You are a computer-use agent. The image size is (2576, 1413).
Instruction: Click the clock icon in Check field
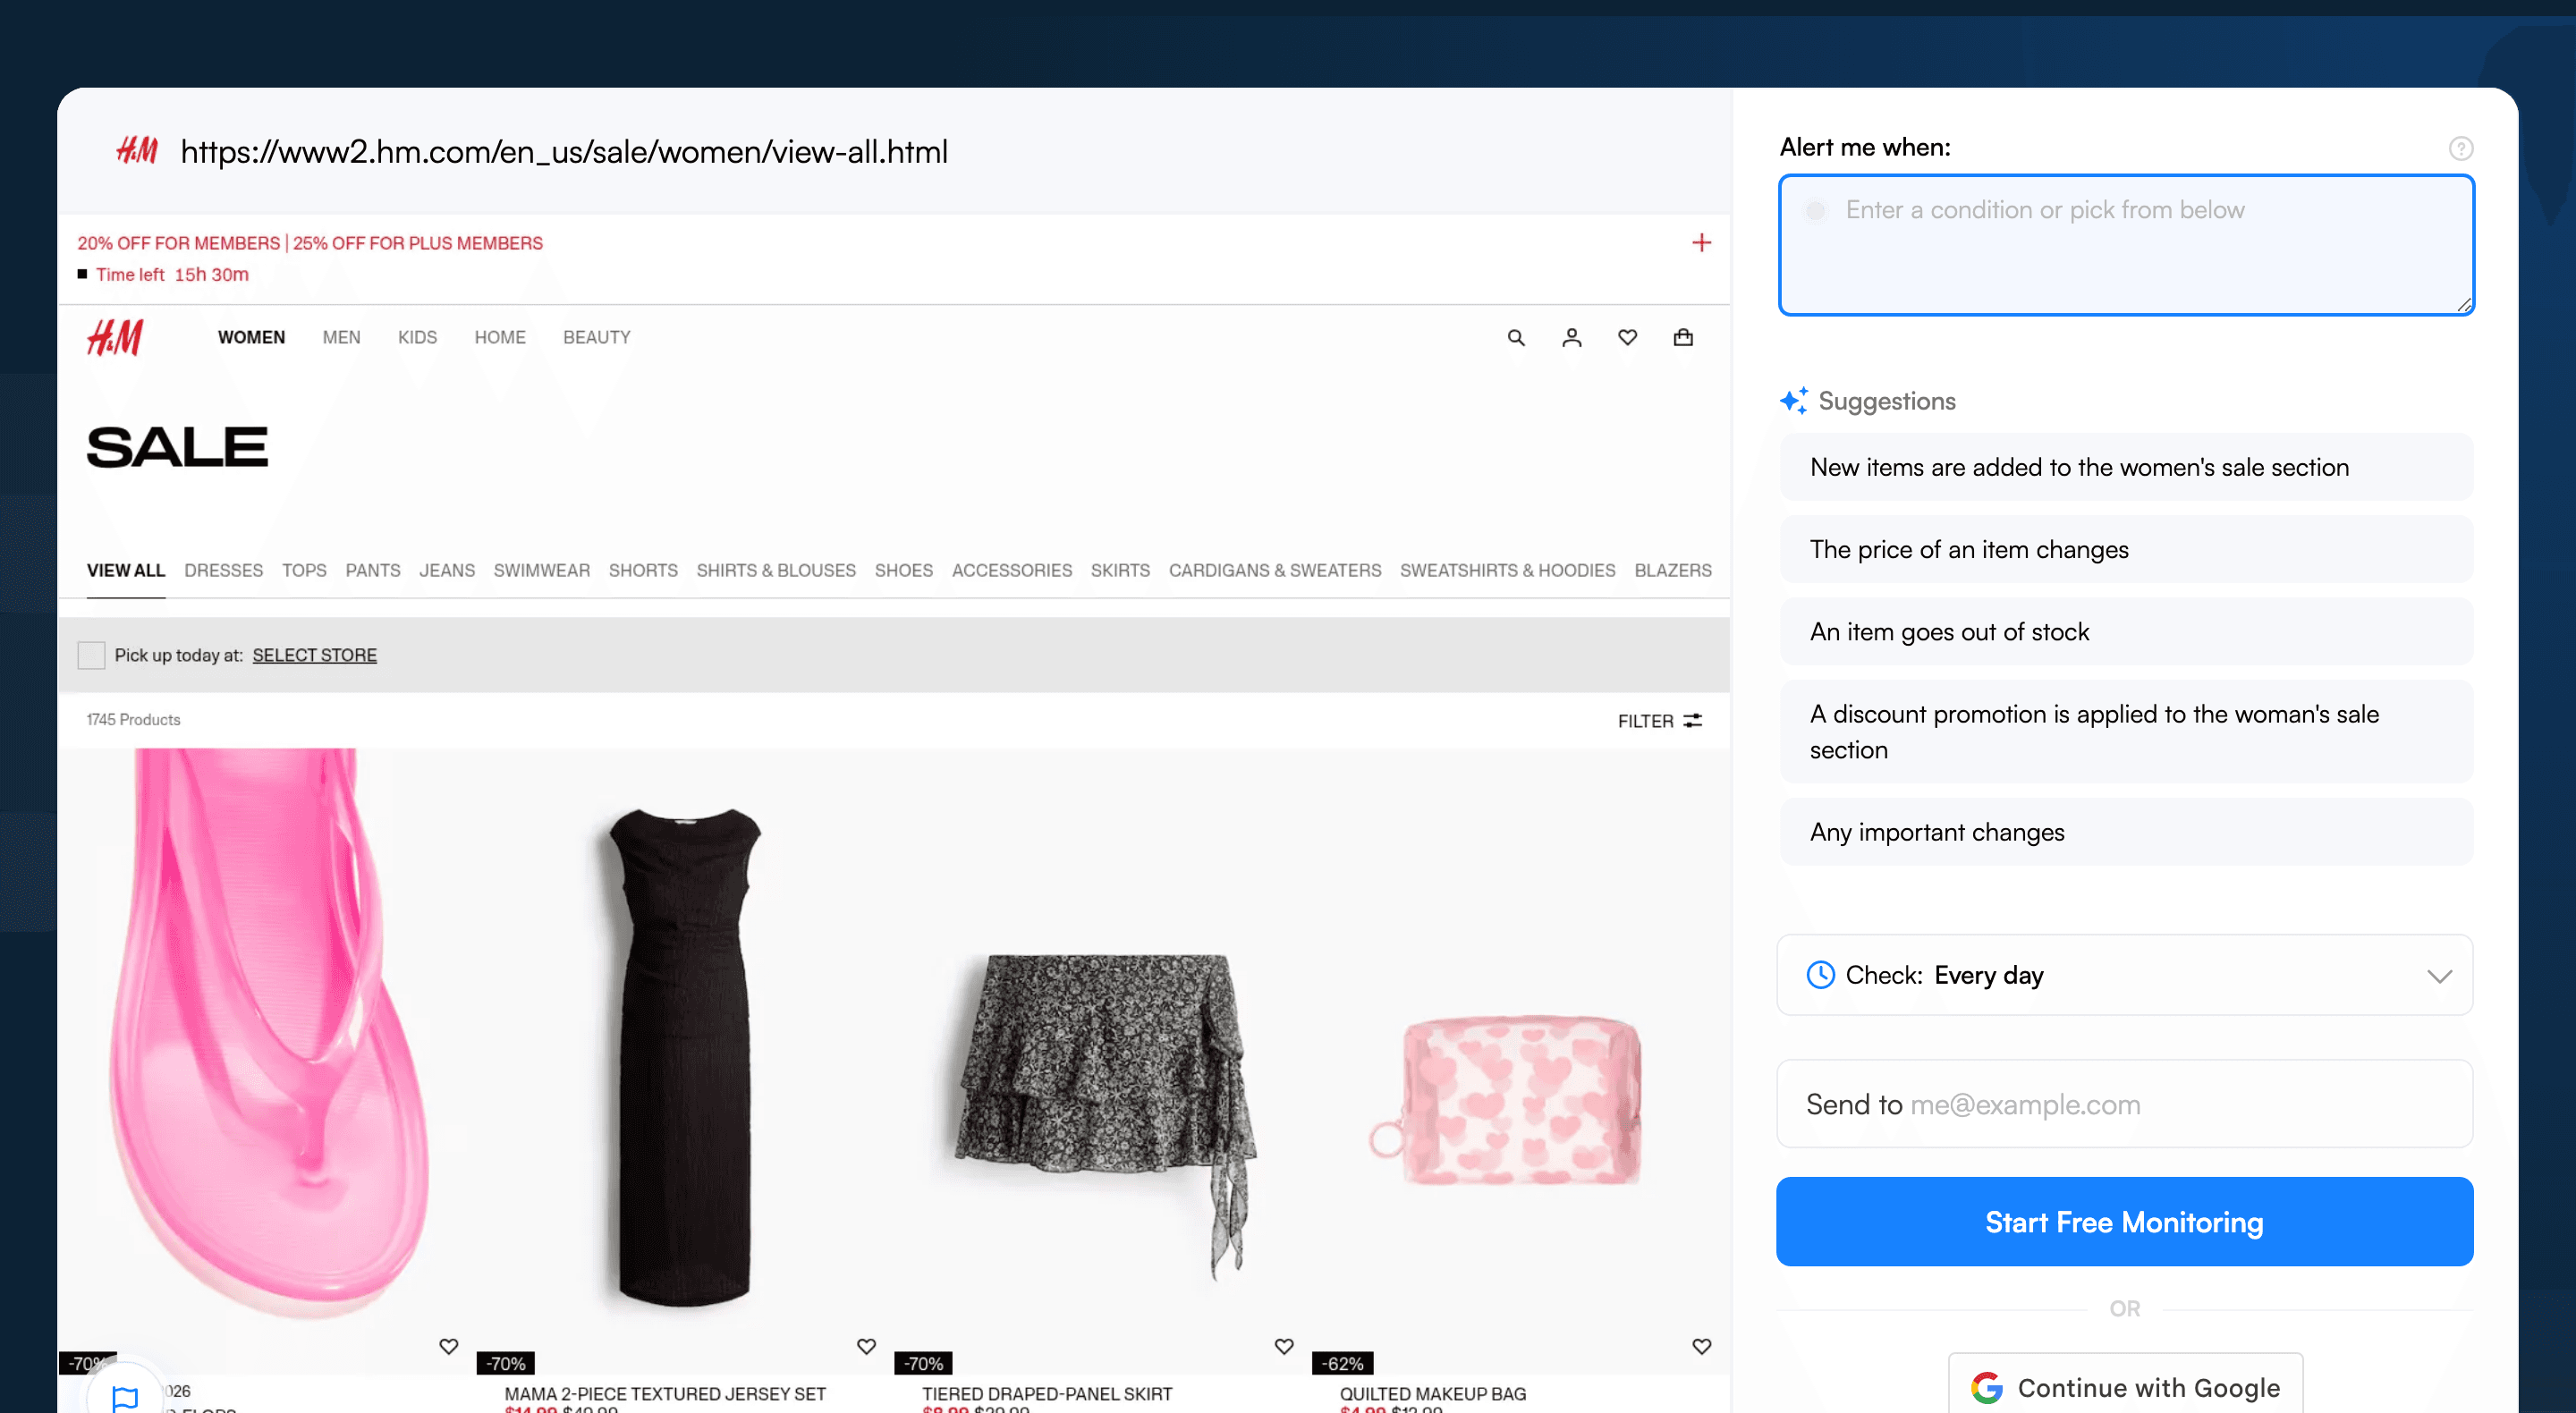[1820, 975]
